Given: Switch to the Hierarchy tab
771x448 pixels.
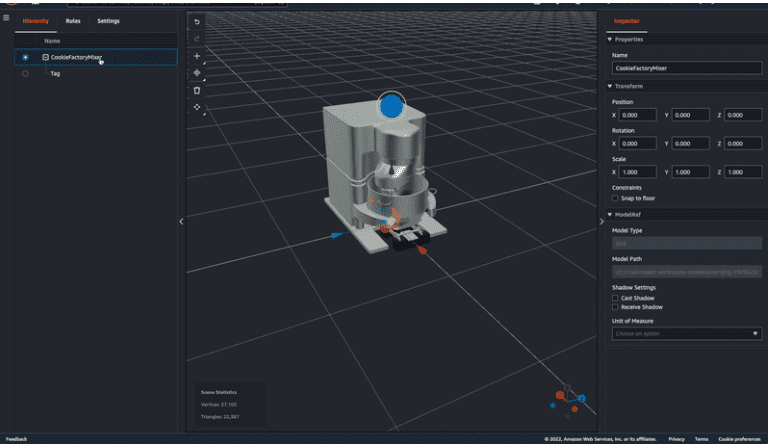Looking at the screenshot, I should (x=35, y=21).
